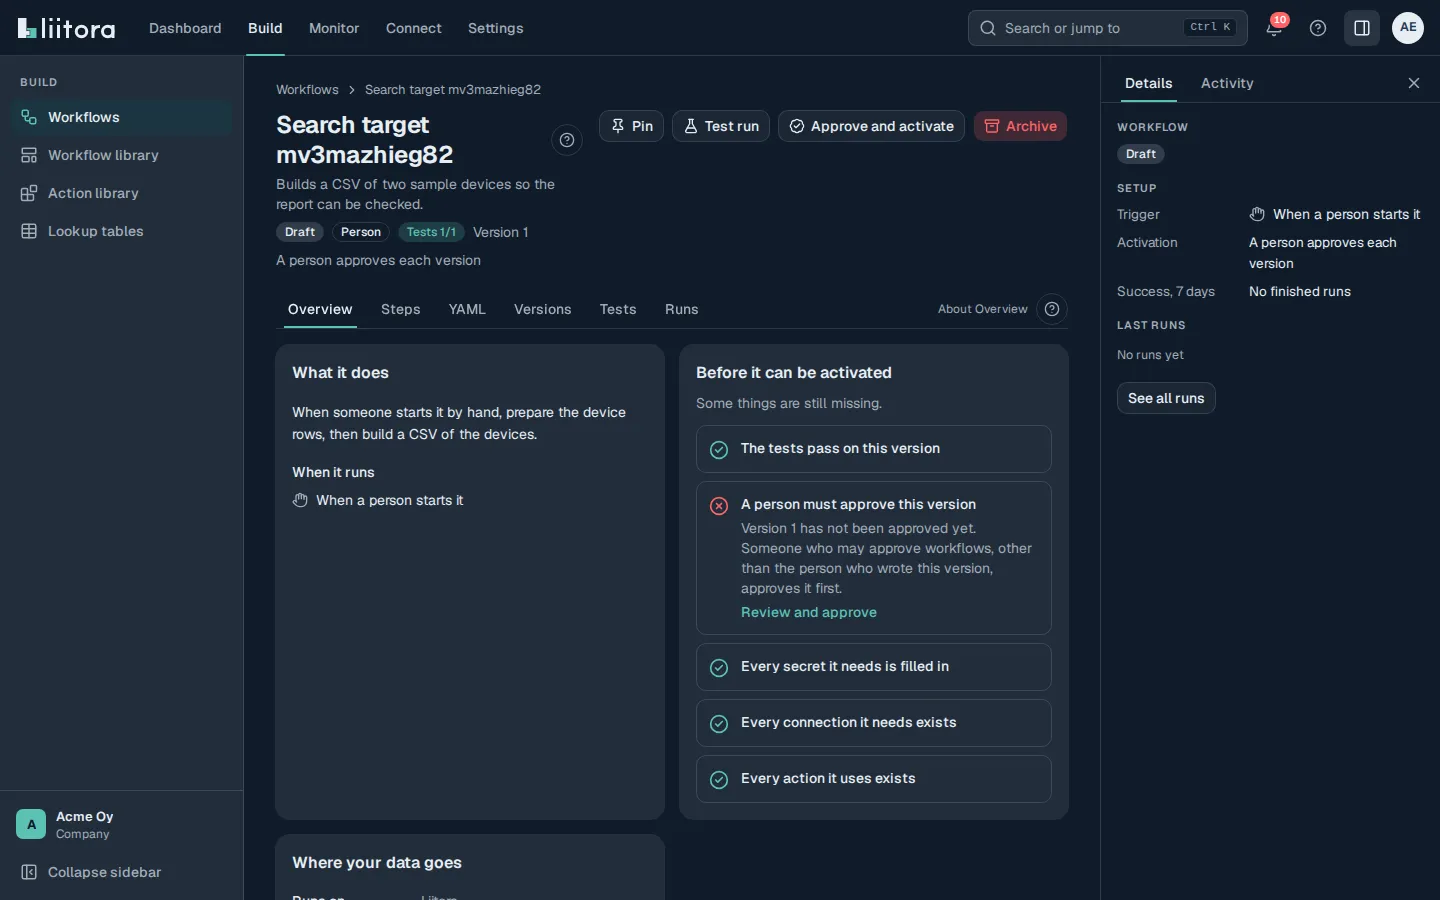Select the Details tab in side panel

point(1149,83)
